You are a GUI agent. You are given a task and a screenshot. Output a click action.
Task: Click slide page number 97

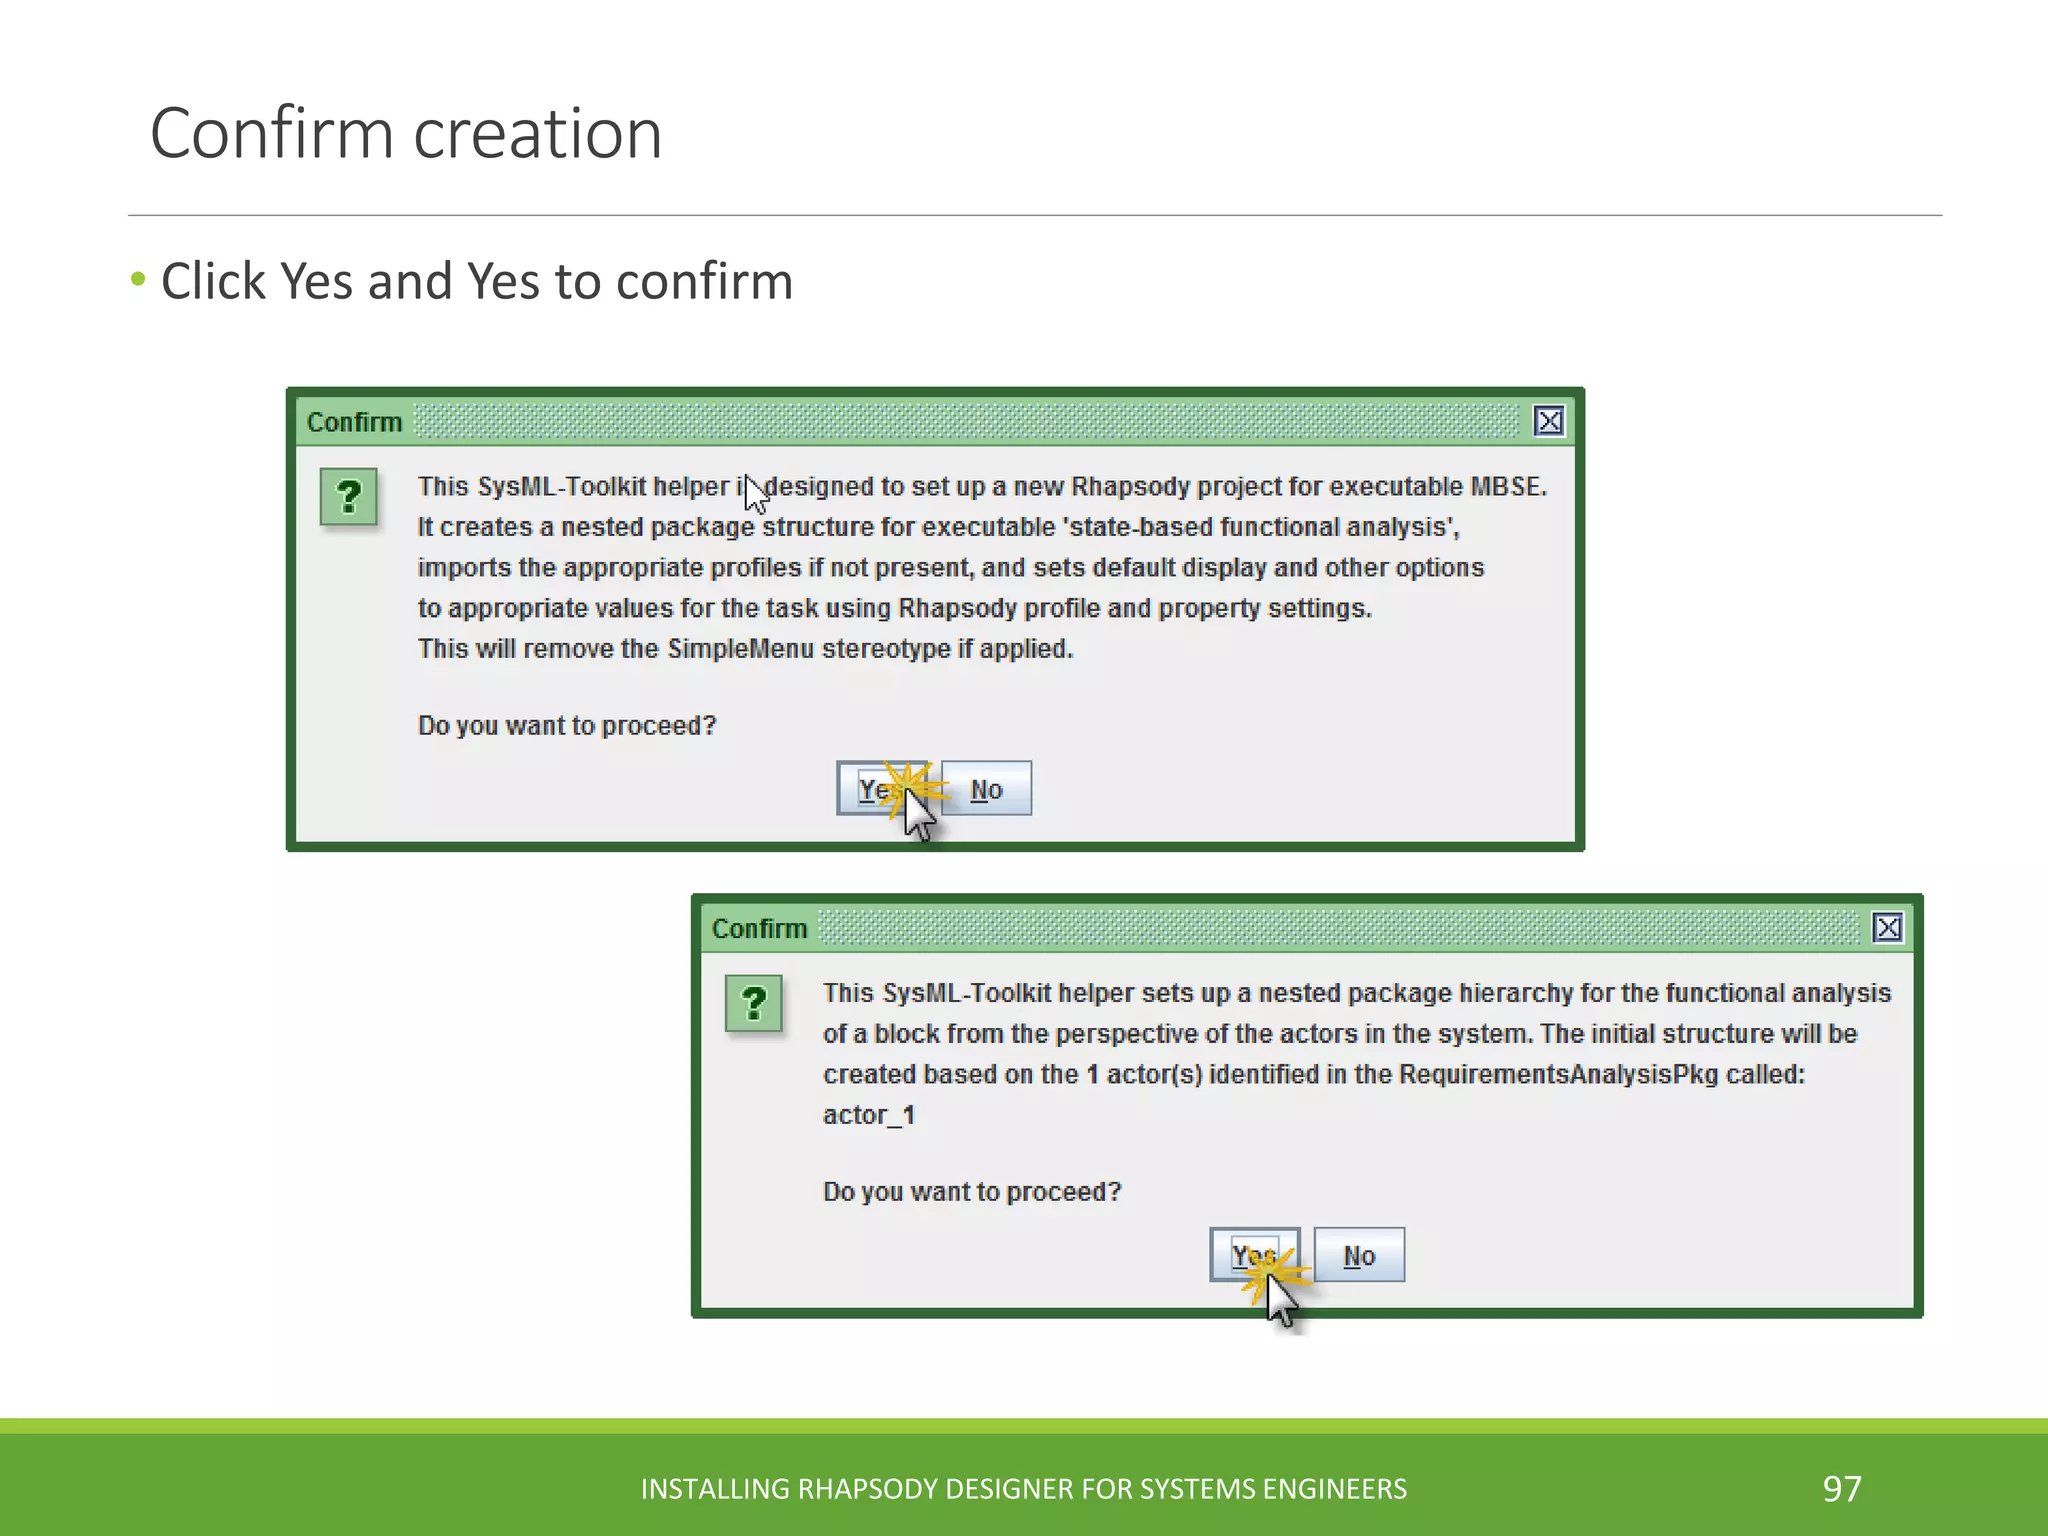(1842, 1489)
